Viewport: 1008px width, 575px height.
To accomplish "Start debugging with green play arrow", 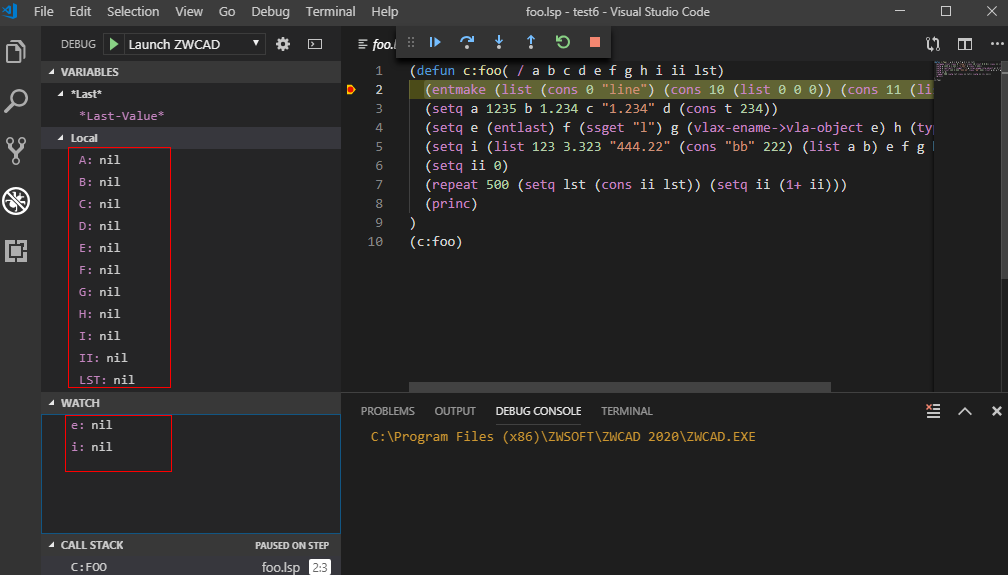I will [114, 44].
